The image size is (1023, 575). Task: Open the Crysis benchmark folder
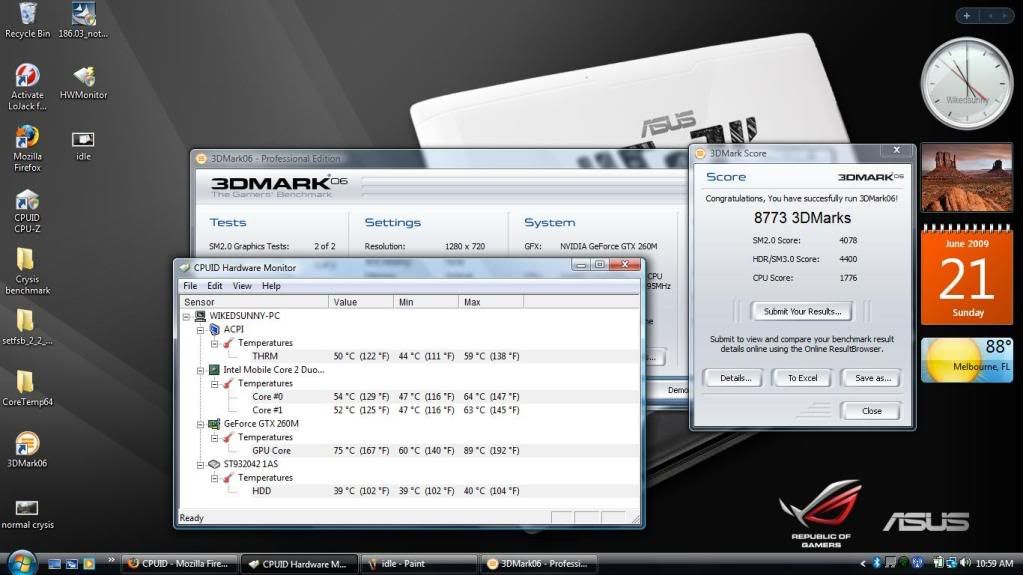pos(27,272)
